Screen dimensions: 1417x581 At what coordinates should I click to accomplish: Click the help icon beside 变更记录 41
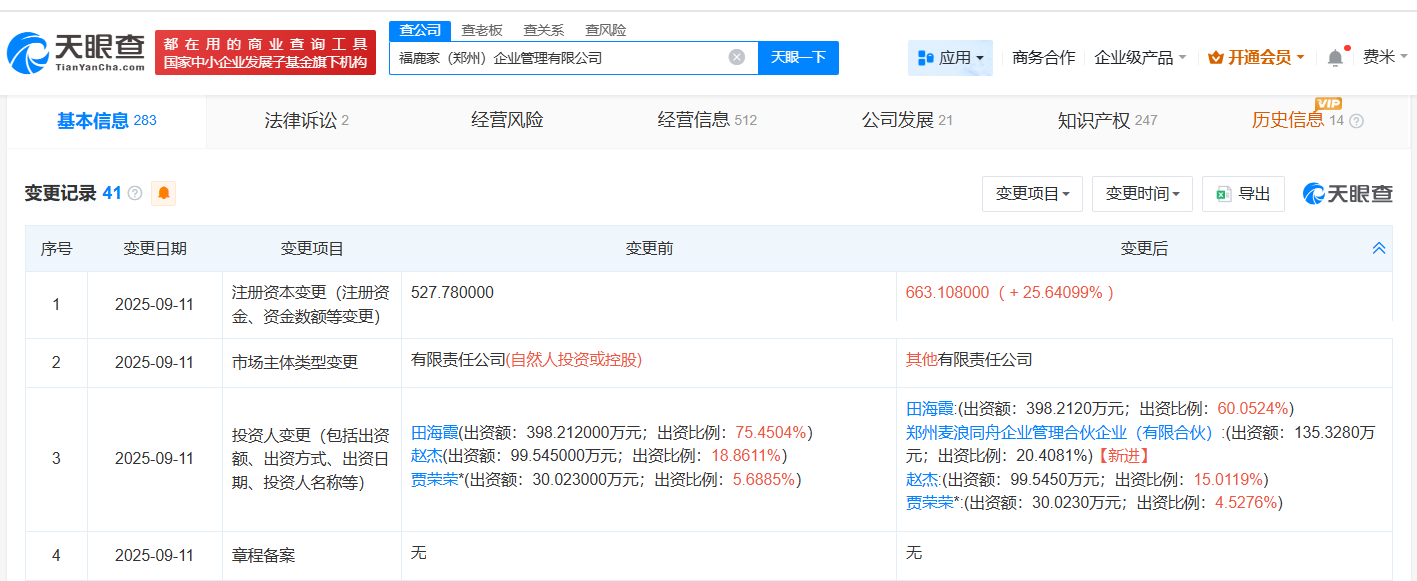pyautogui.click(x=135, y=193)
